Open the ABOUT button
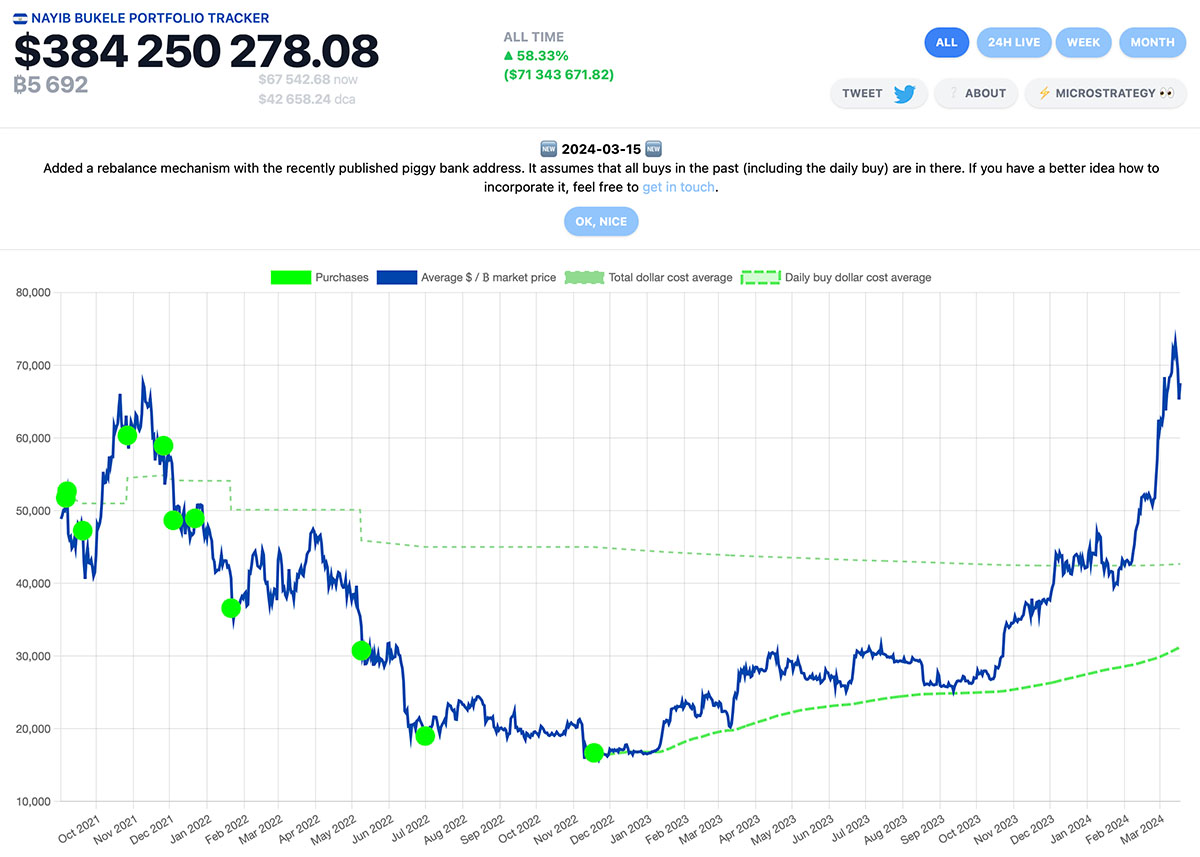 (x=976, y=94)
